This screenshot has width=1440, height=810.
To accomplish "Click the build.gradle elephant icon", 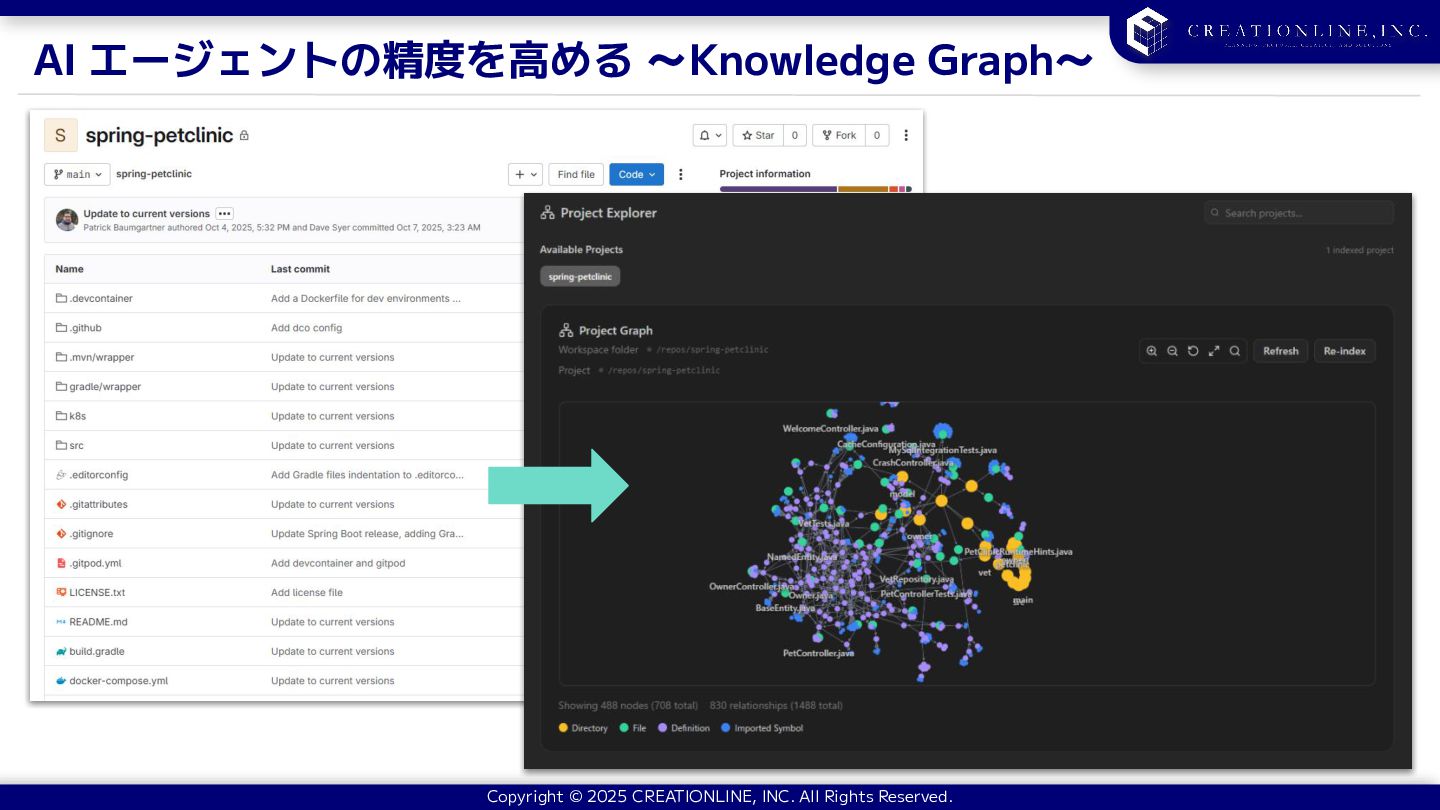I will (x=61, y=651).
